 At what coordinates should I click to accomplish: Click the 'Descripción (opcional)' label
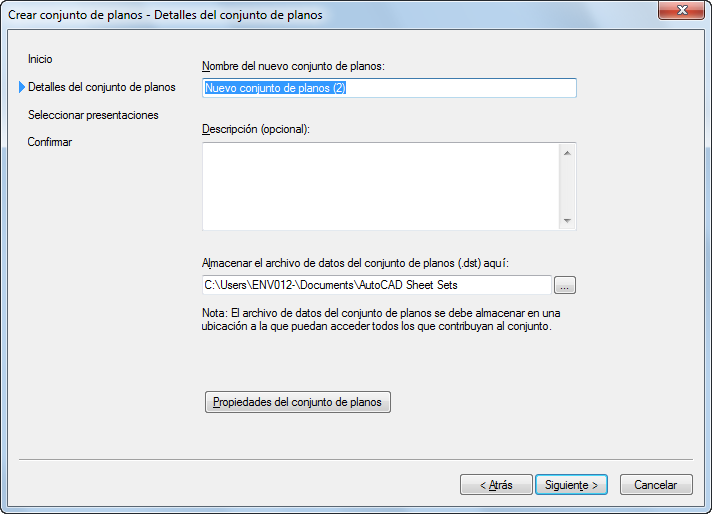pyautogui.click(x=256, y=129)
